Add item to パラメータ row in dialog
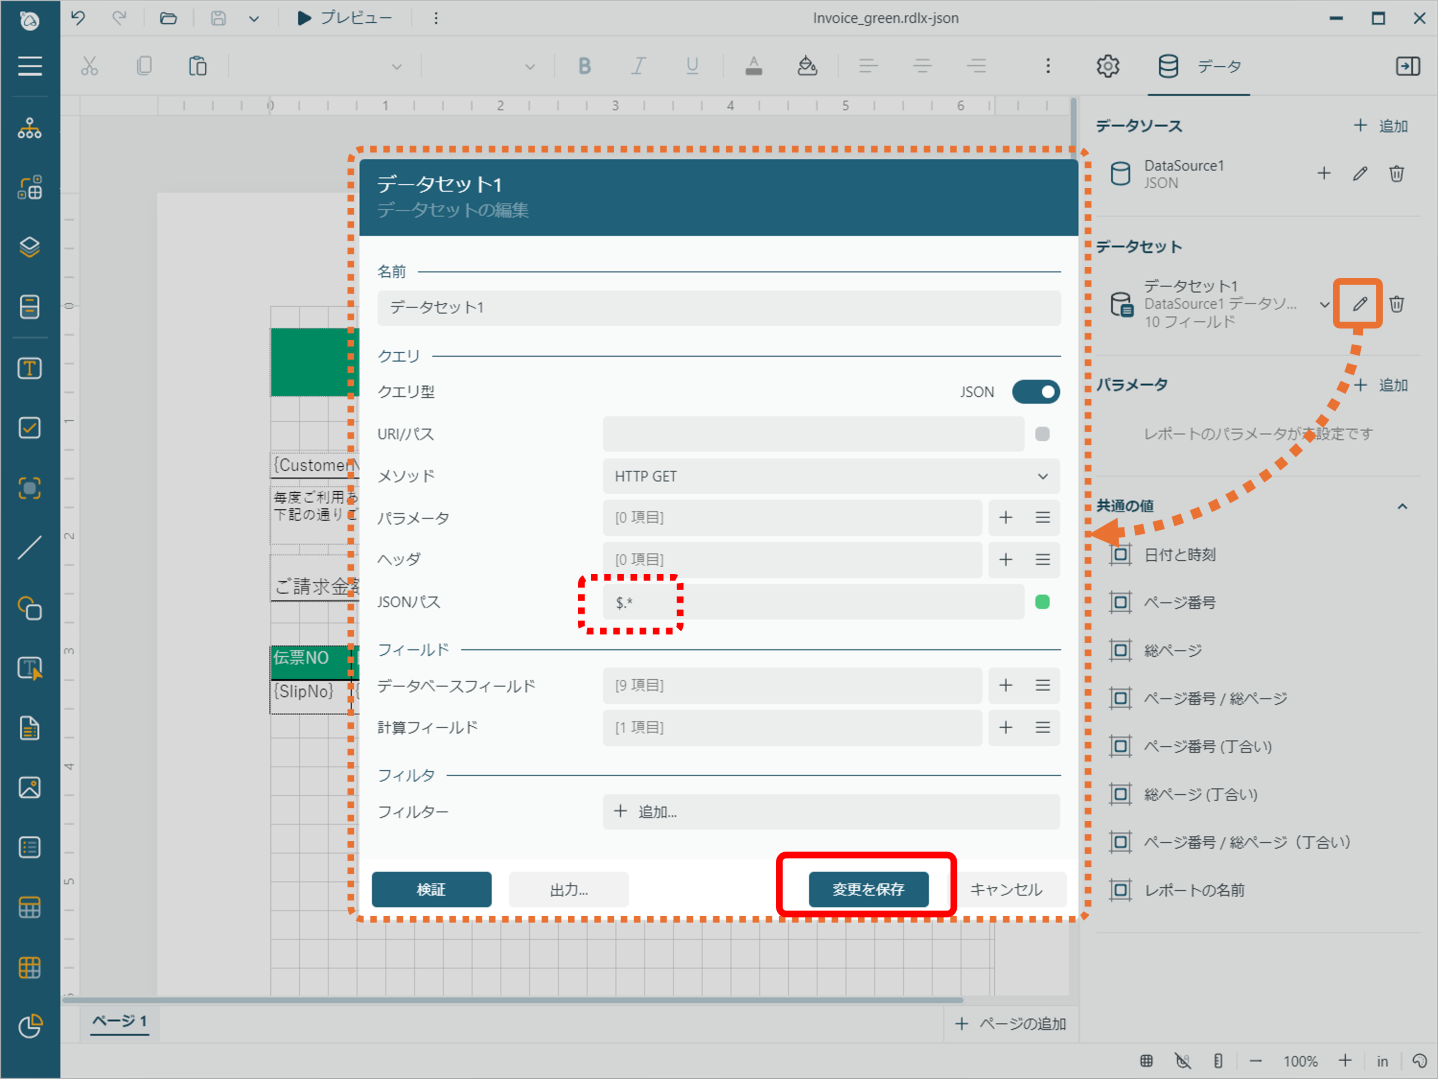 1006,518
